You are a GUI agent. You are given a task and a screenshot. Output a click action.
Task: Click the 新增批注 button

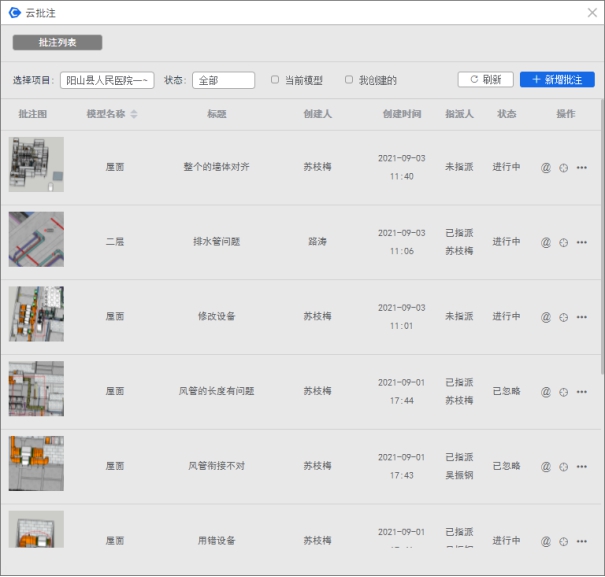click(x=557, y=80)
